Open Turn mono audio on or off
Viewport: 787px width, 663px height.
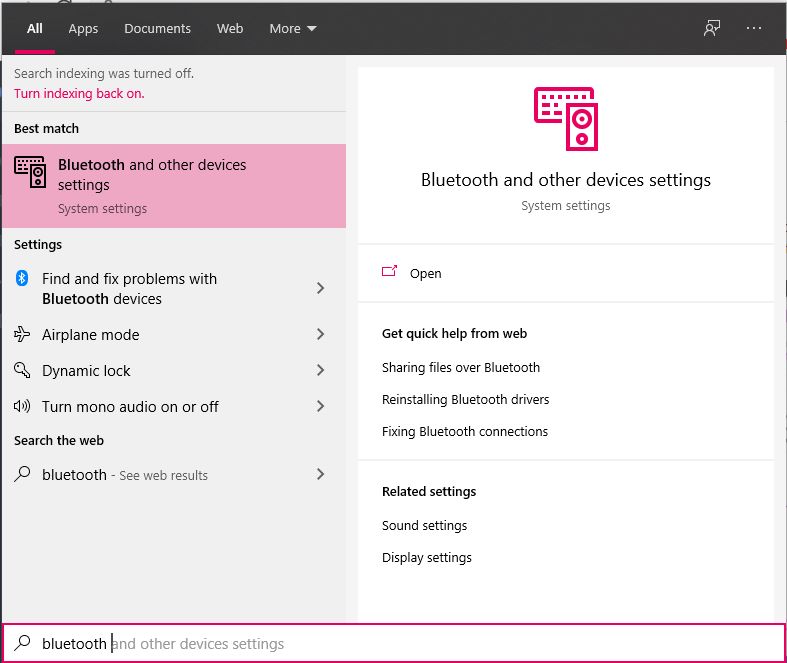[x=174, y=407]
